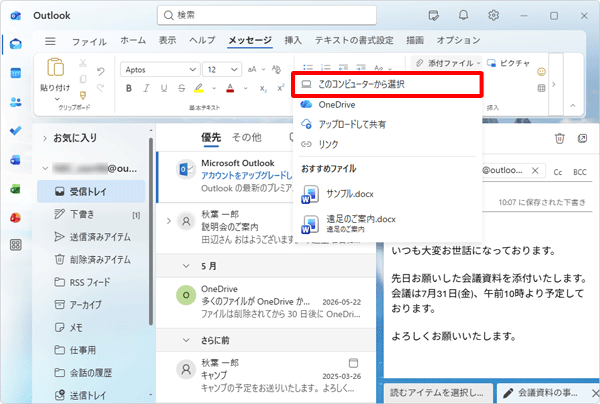600x404 pixels.
Task: Click the ピクチャ insert button
Action: coord(508,63)
